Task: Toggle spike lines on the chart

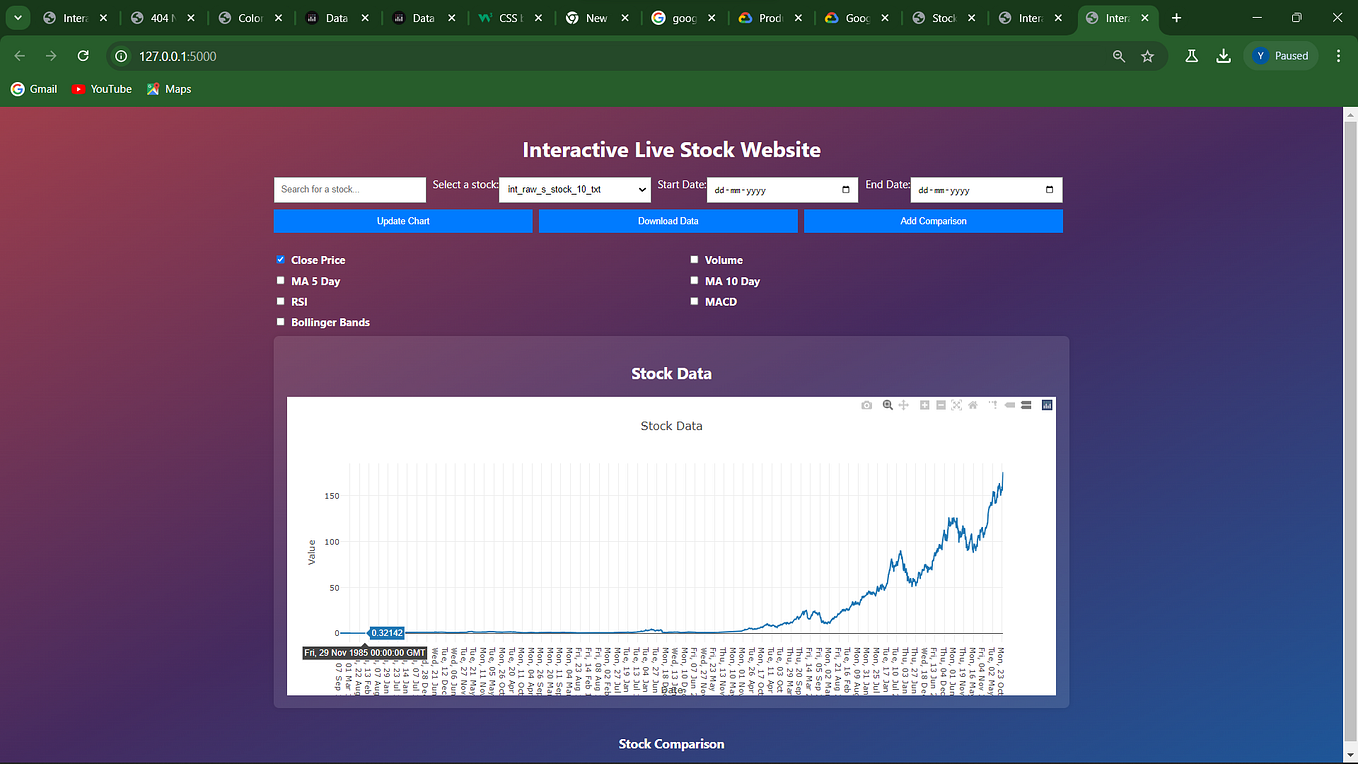Action: click(x=991, y=405)
